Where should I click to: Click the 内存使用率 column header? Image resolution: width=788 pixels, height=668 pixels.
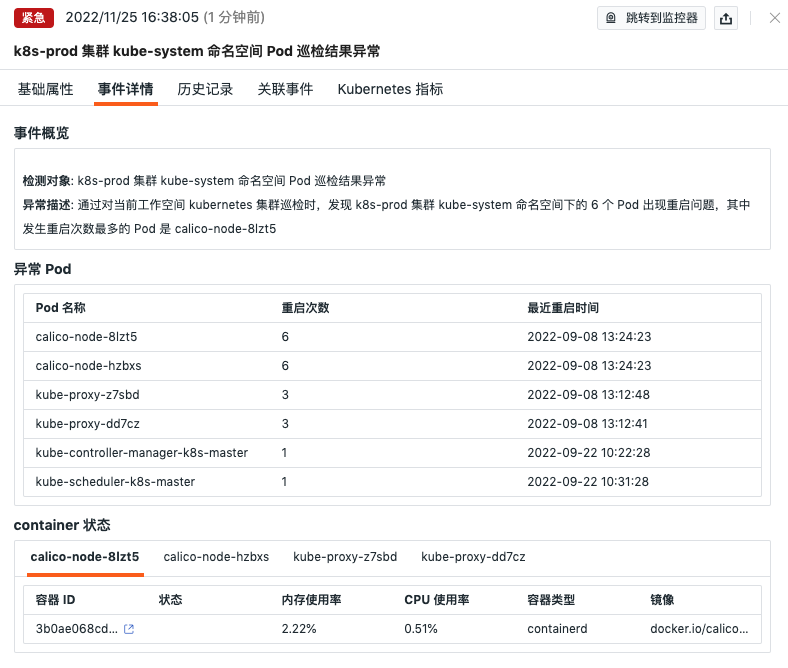[x=311, y=600]
